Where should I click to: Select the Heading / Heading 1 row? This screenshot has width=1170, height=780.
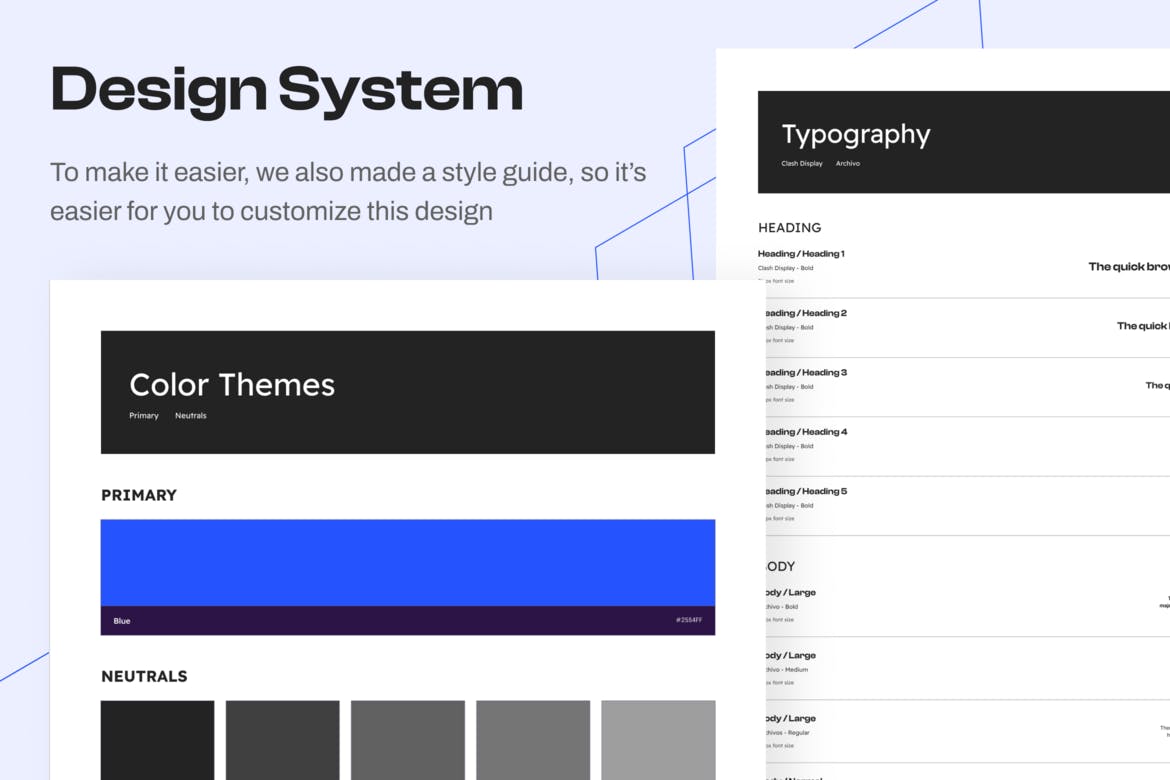801,254
